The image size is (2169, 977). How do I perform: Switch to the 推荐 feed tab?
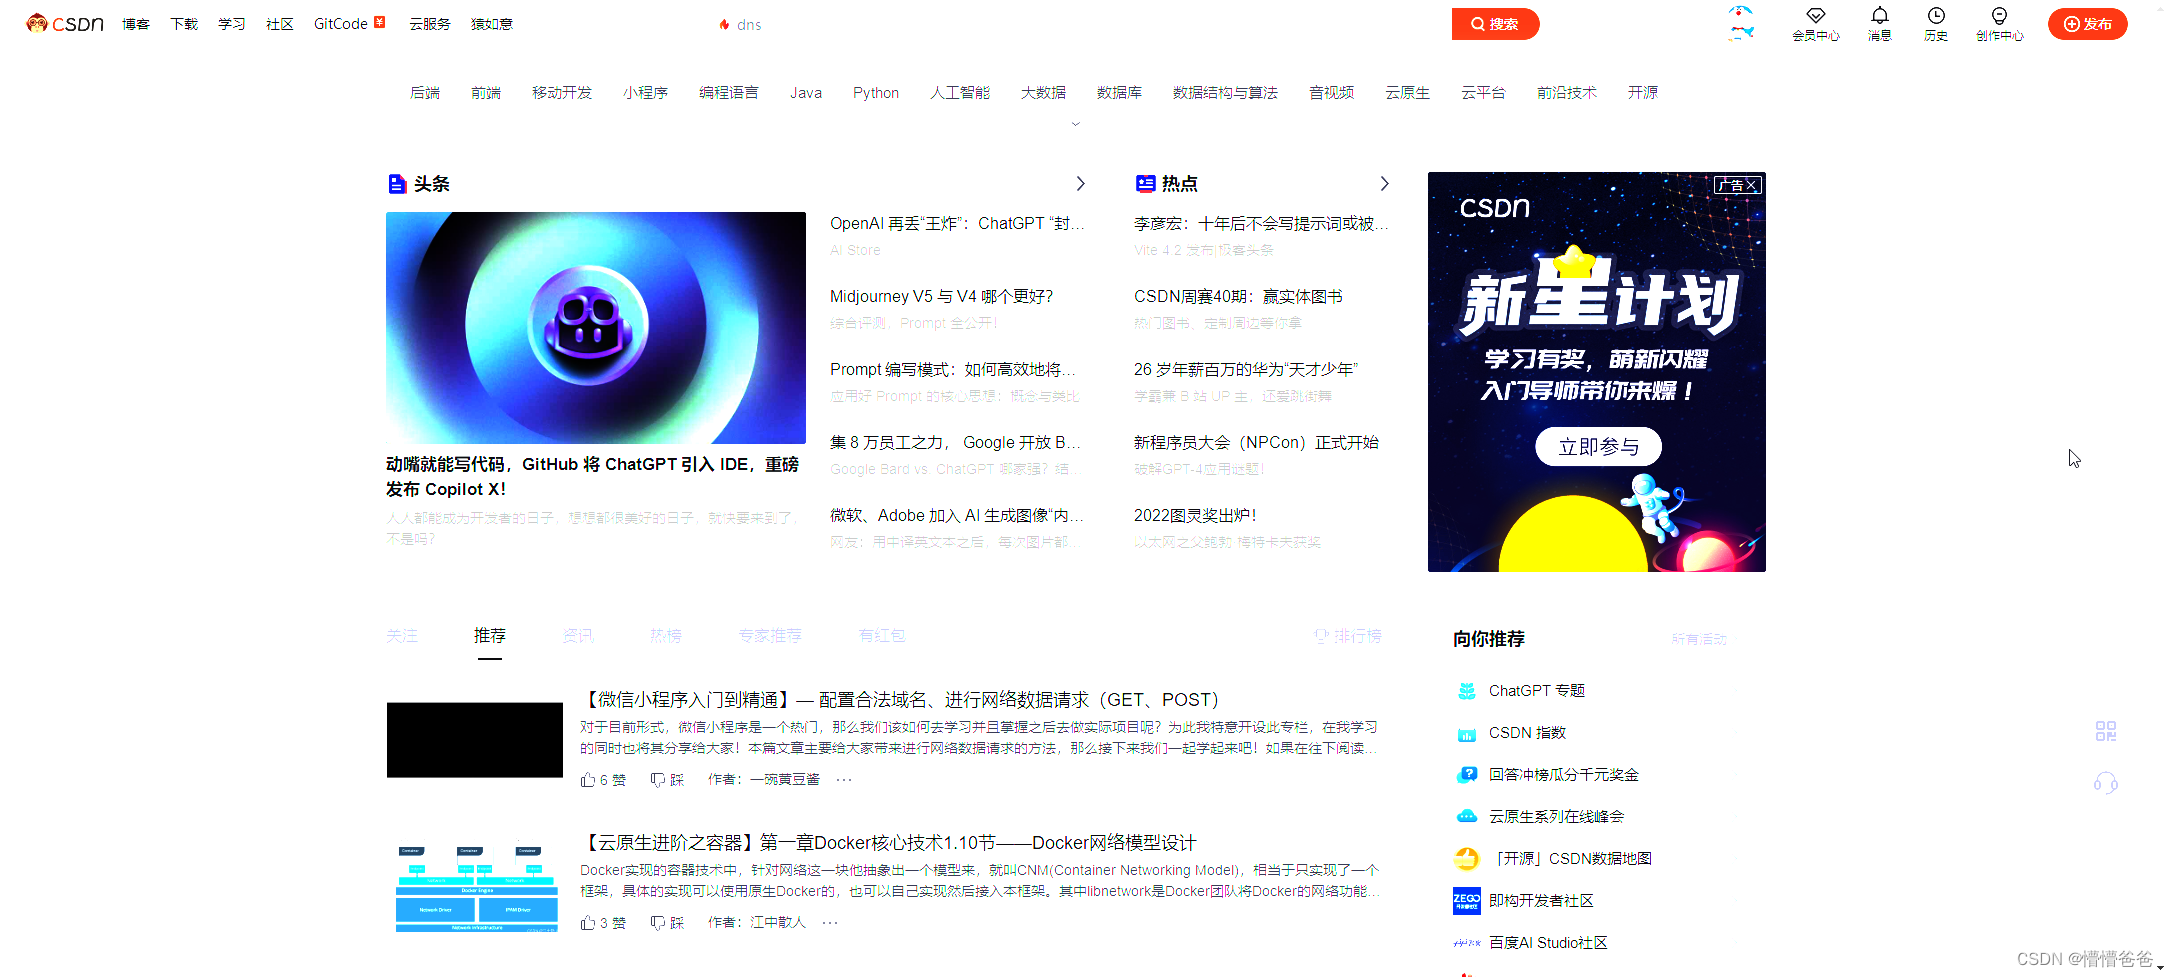click(x=490, y=636)
